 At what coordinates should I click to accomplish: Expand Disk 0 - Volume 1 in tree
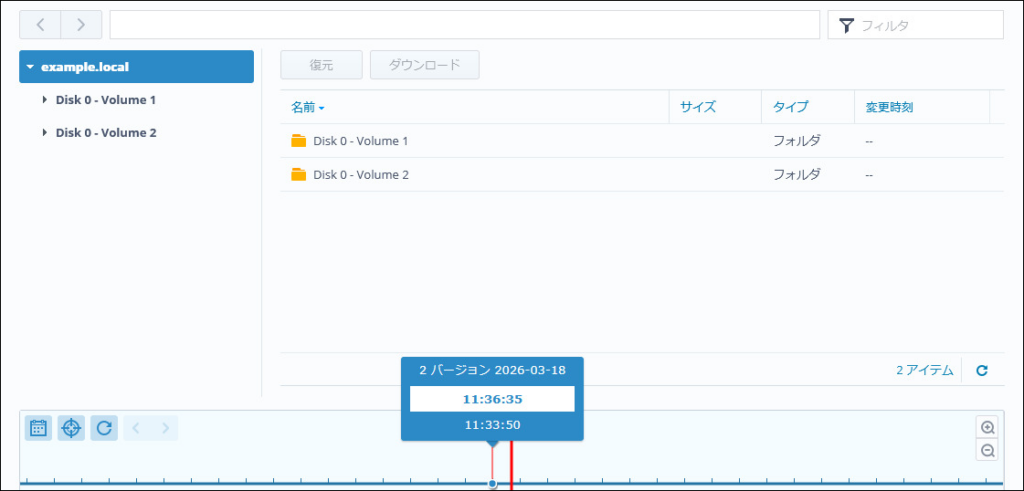[x=45, y=100]
